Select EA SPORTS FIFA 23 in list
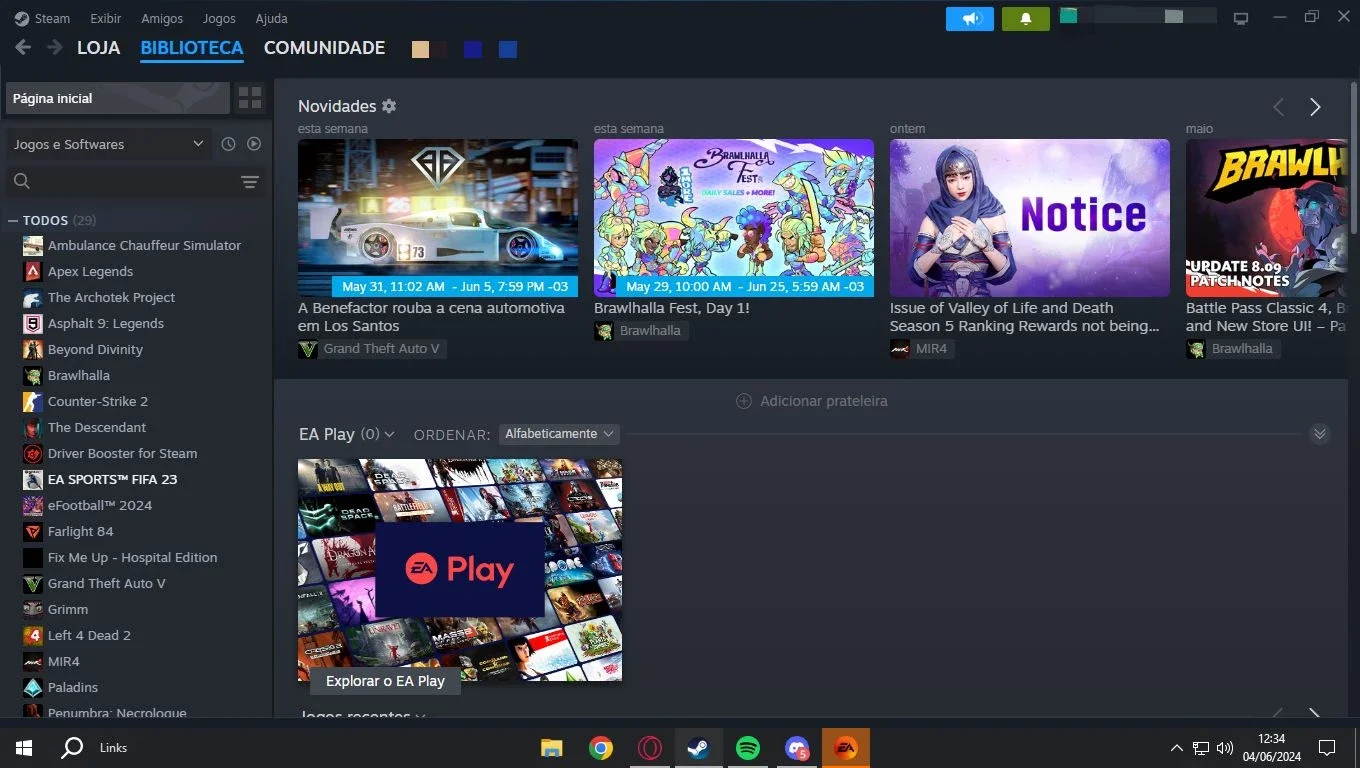Image resolution: width=1360 pixels, height=768 pixels. pyautogui.click(x=112, y=479)
